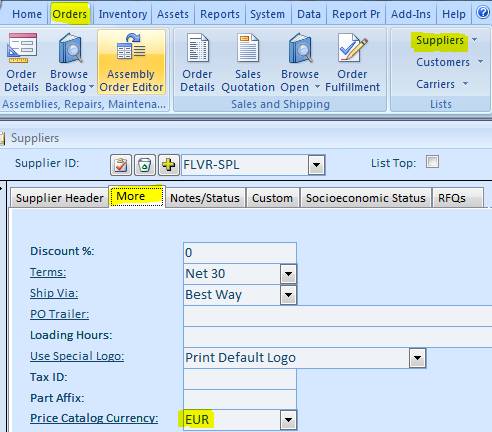Click the PO Trailer link label
Viewport: 492px width, 432px height.
(x=60, y=314)
